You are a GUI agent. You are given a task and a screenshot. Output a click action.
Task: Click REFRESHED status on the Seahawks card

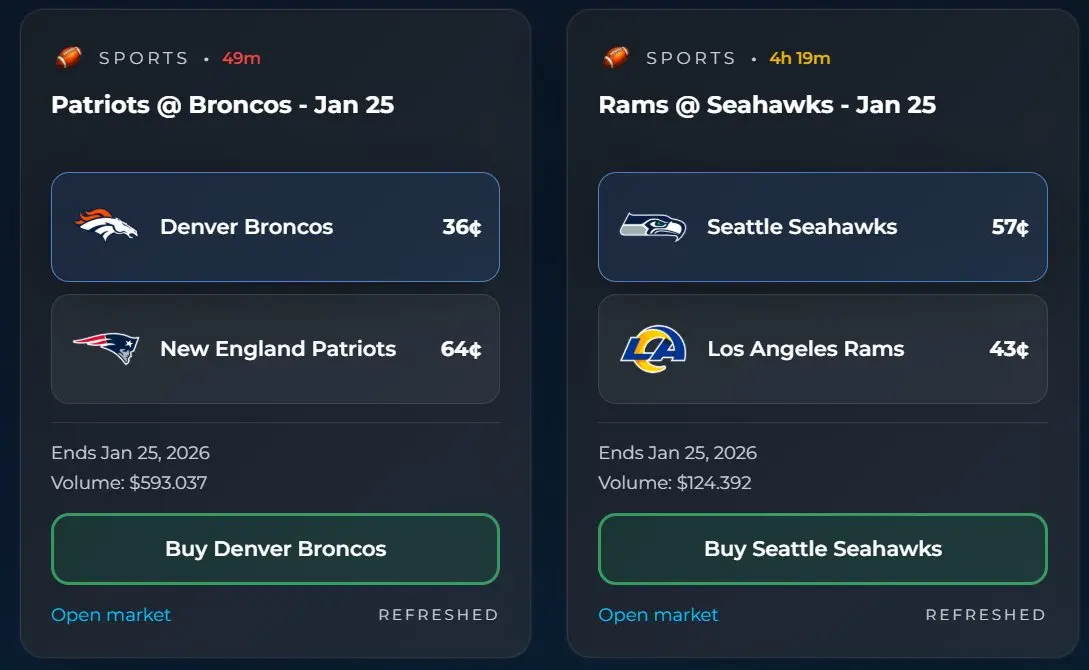pyautogui.click(x=985, y=615)
